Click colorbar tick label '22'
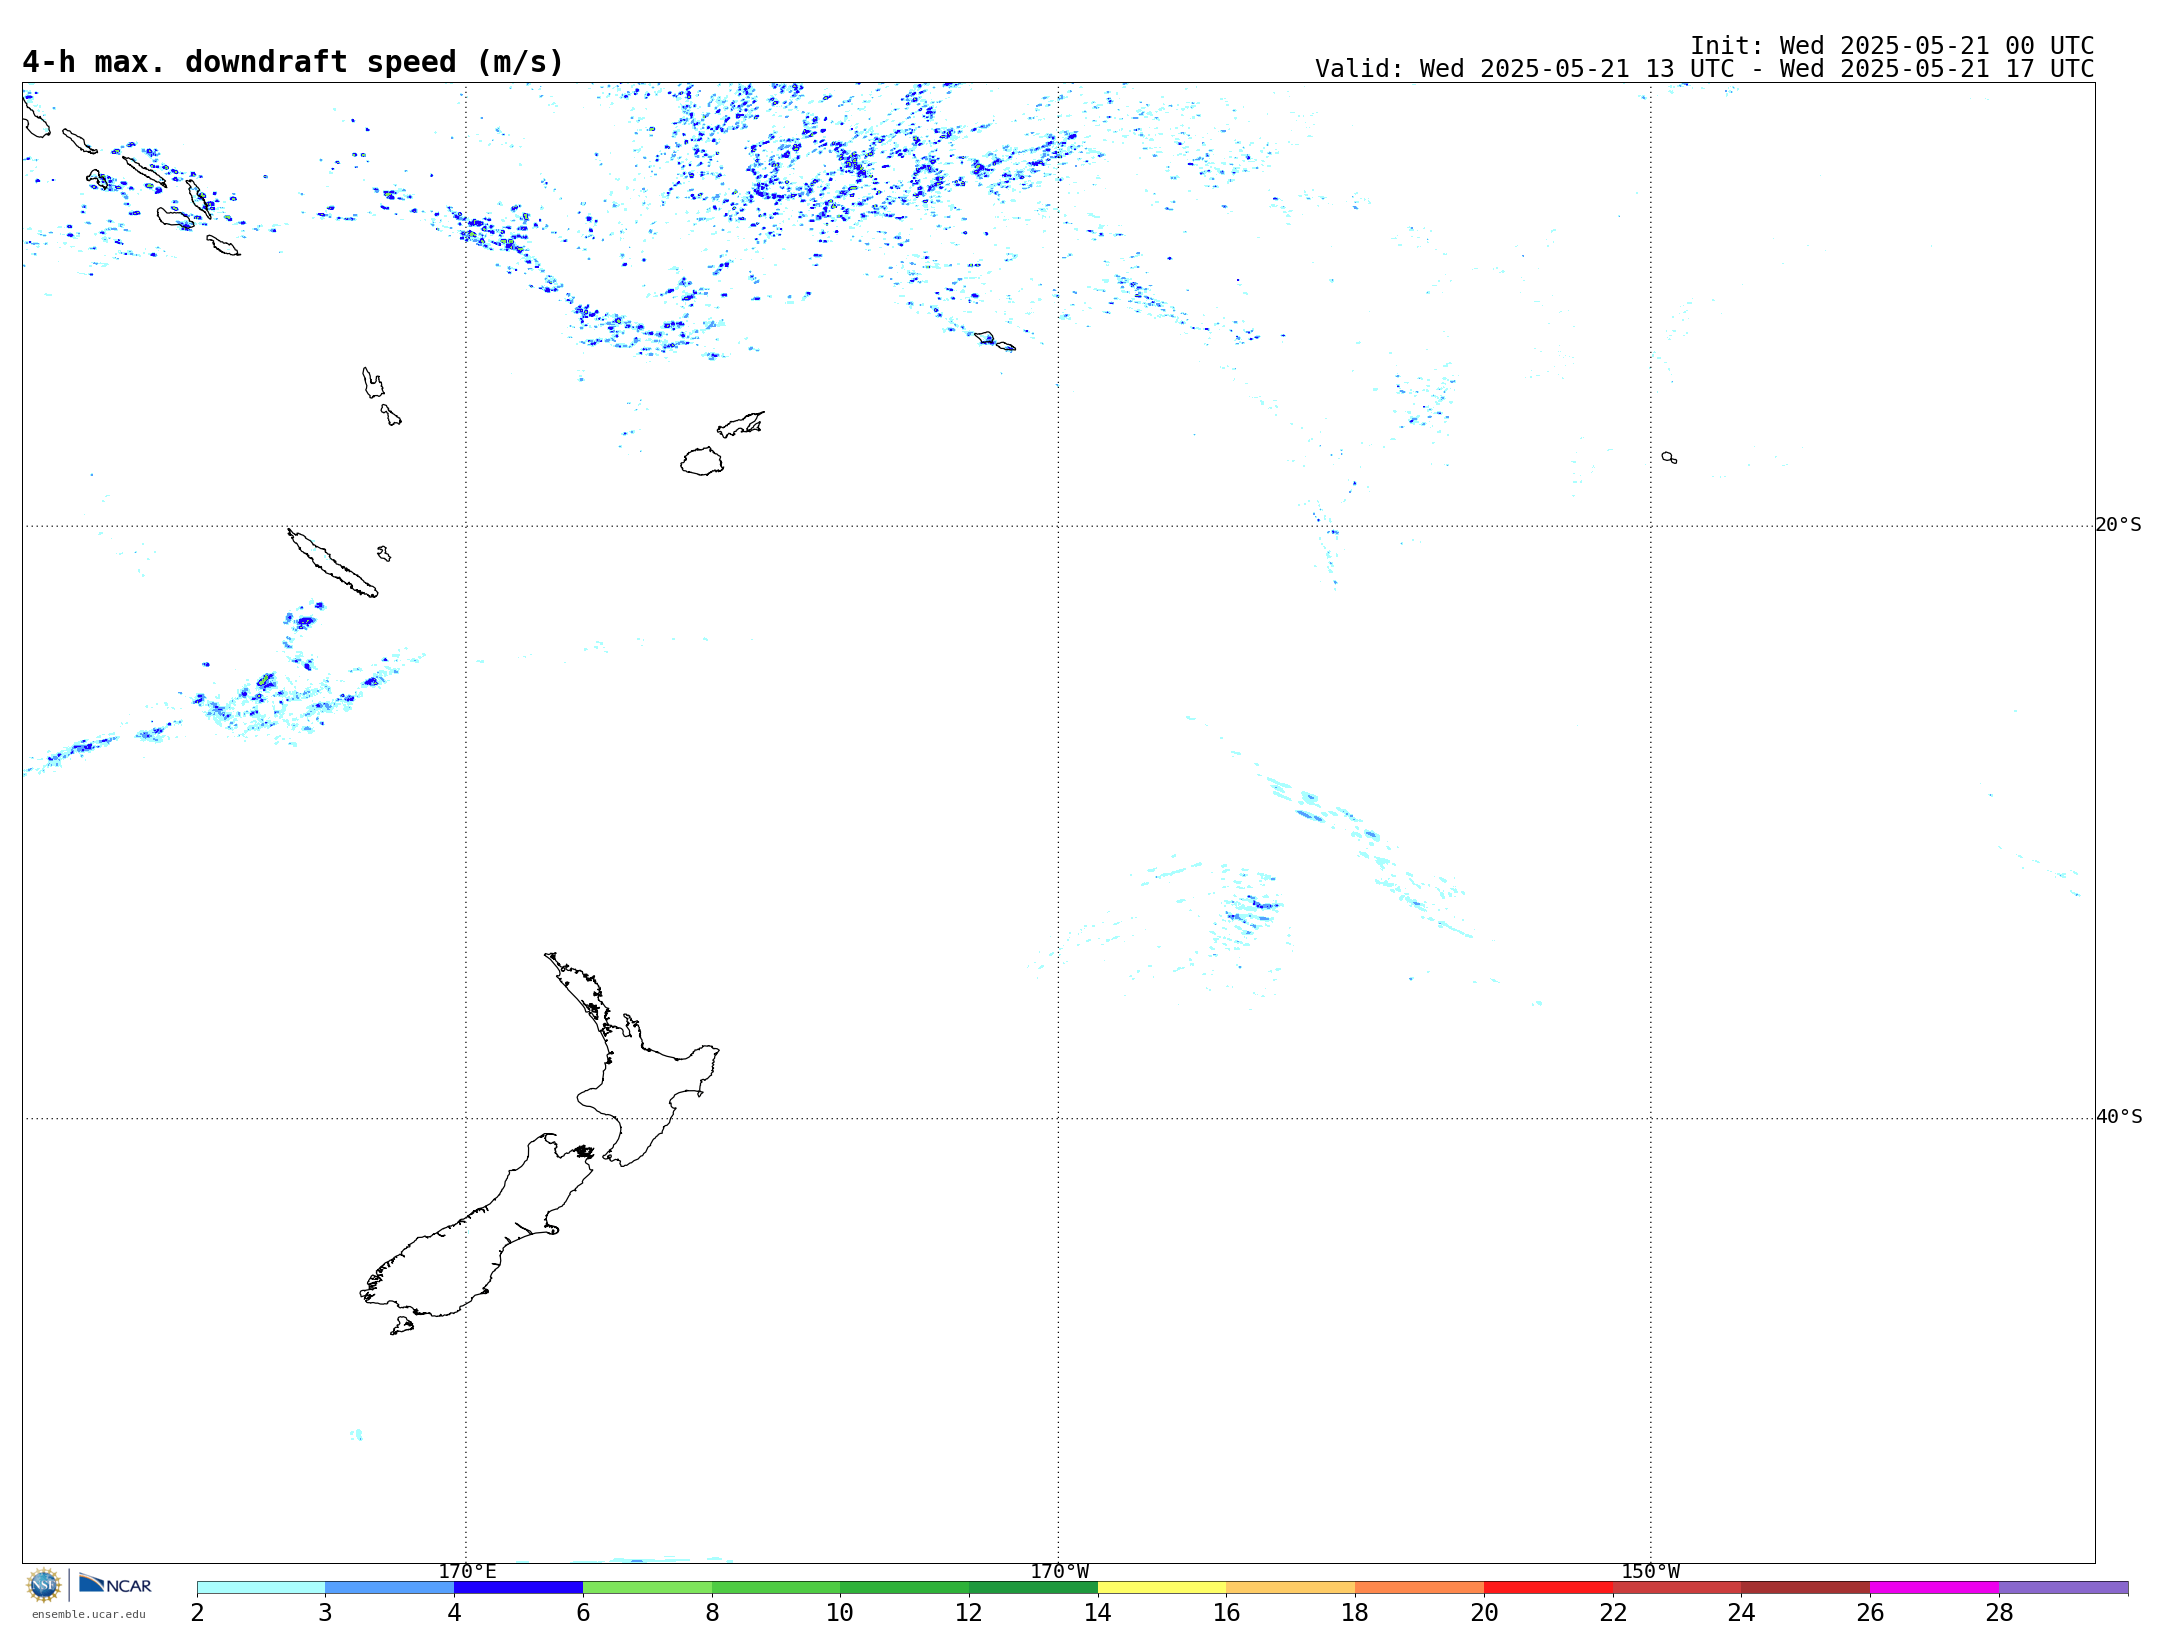Image resolution: width=2160 pixels, height=1626 pixels. (x=1613, y=1612)
